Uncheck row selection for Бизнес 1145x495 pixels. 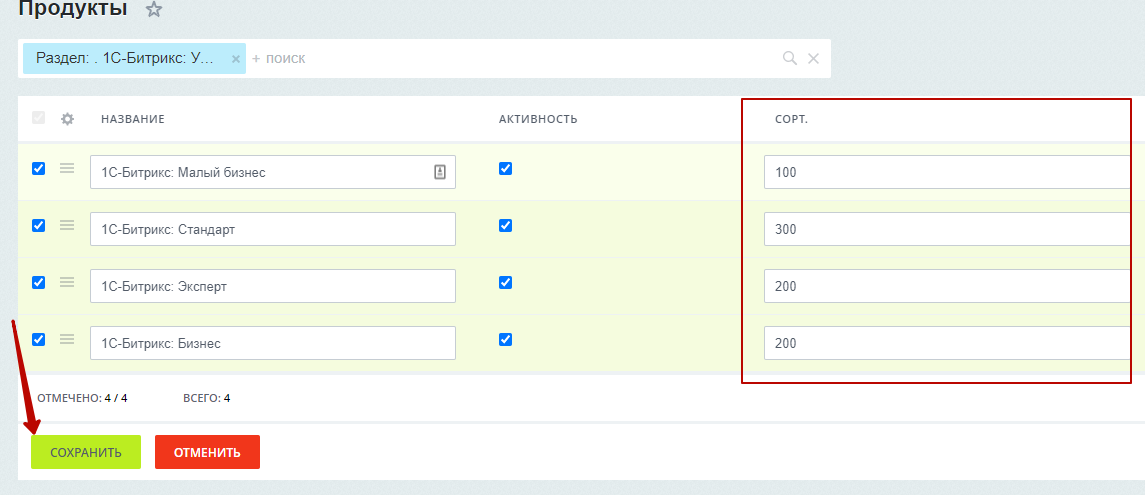39,339
